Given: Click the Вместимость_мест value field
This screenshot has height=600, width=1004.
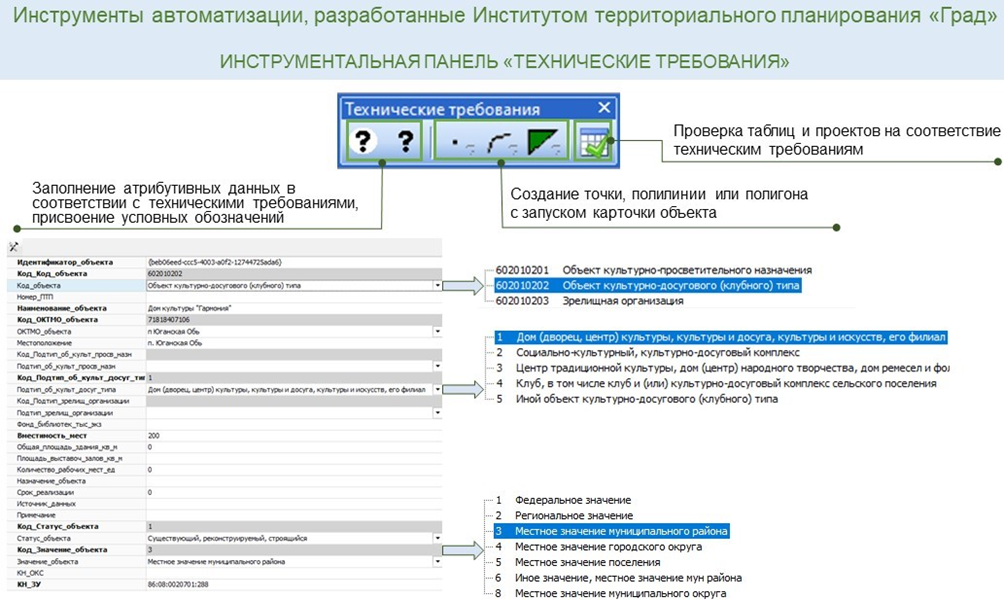Looking at the screenshot, I should [290, 435].
